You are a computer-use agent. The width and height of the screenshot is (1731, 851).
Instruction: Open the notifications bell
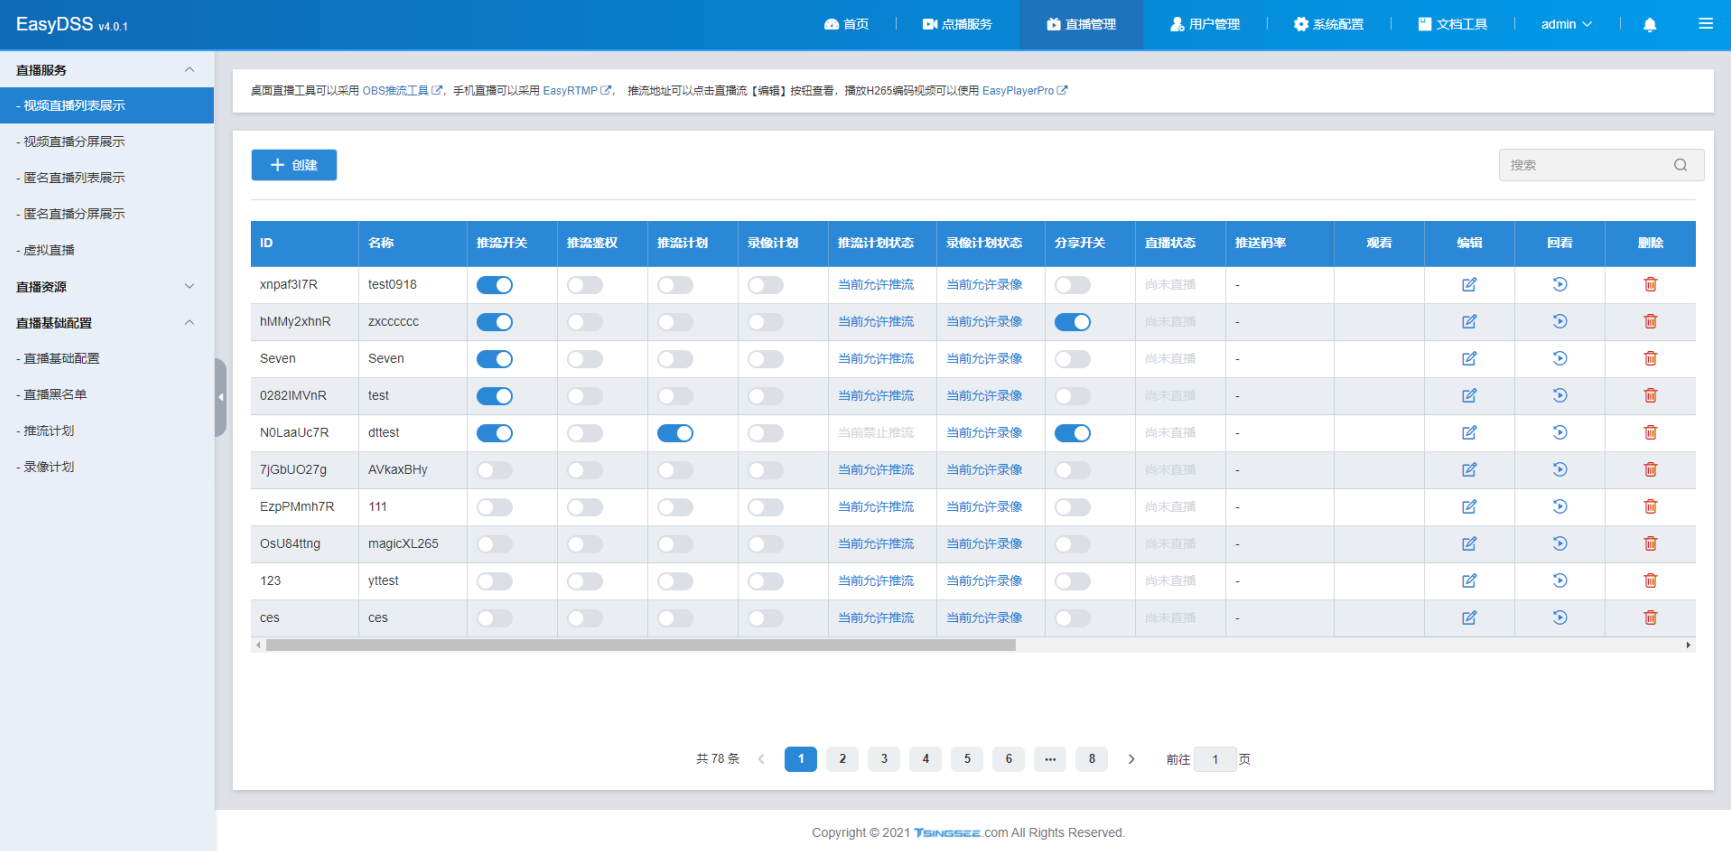tap(1650, 25)
